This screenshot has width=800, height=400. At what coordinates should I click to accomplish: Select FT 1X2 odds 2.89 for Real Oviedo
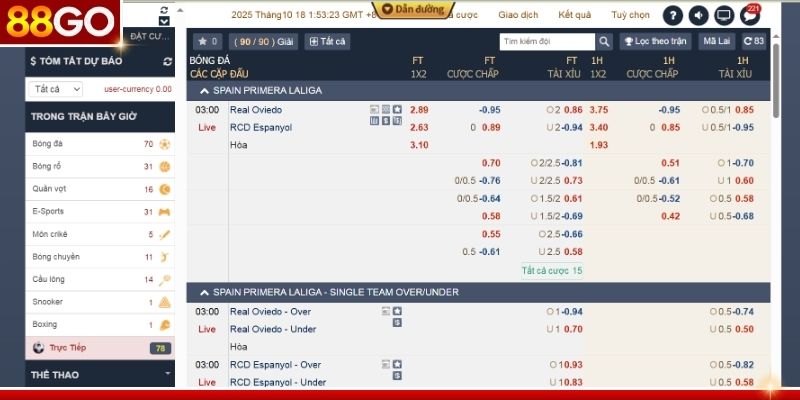coord(419,110)
